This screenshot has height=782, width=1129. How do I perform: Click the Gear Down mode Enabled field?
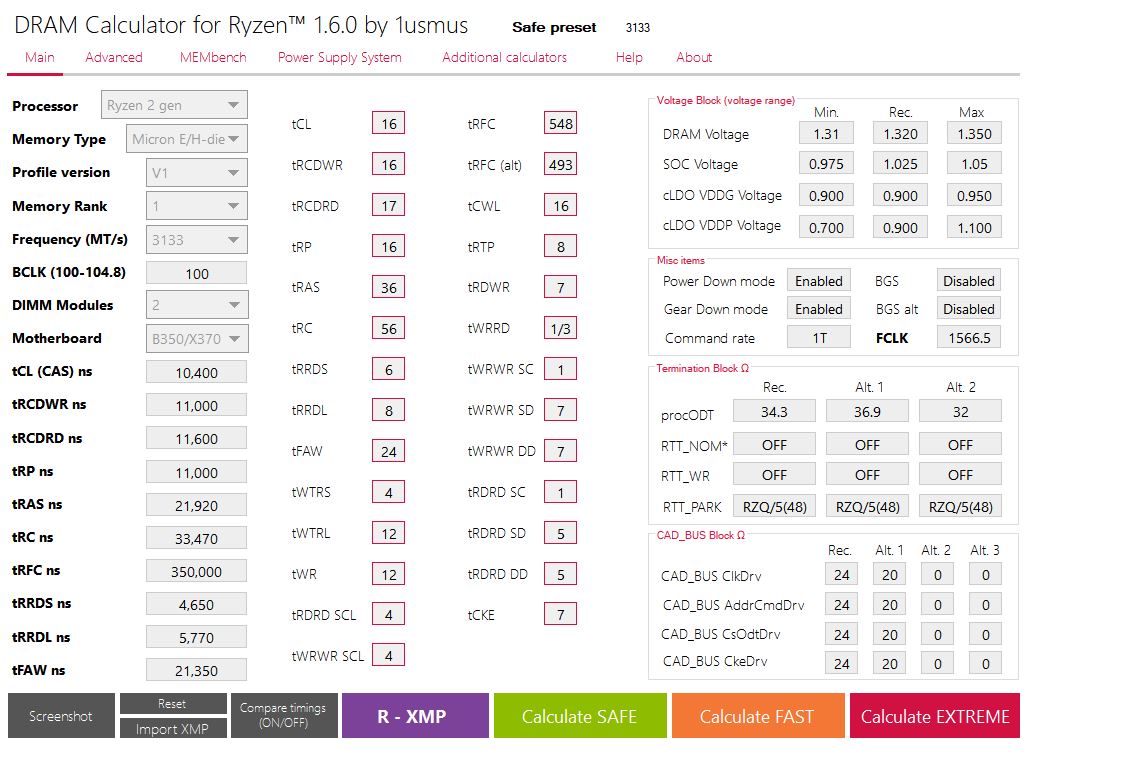pos(819,309)
